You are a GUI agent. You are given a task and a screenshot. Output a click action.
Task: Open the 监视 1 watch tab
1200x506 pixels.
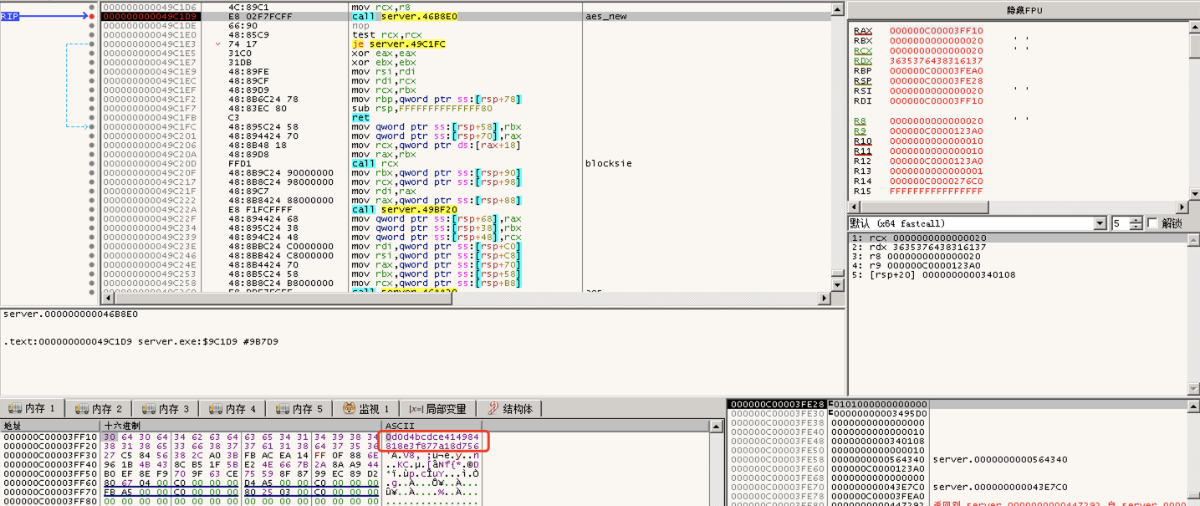pos(366,409)
